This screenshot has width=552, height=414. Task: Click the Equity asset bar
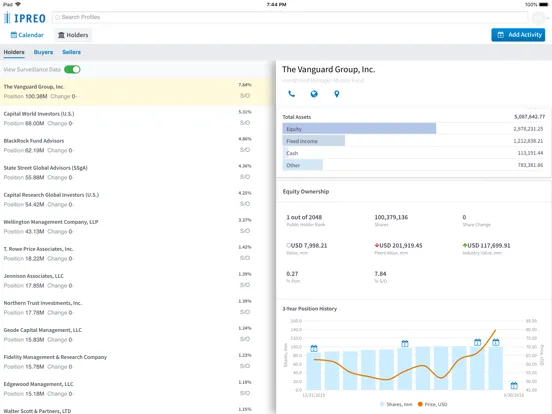point(359,129)
